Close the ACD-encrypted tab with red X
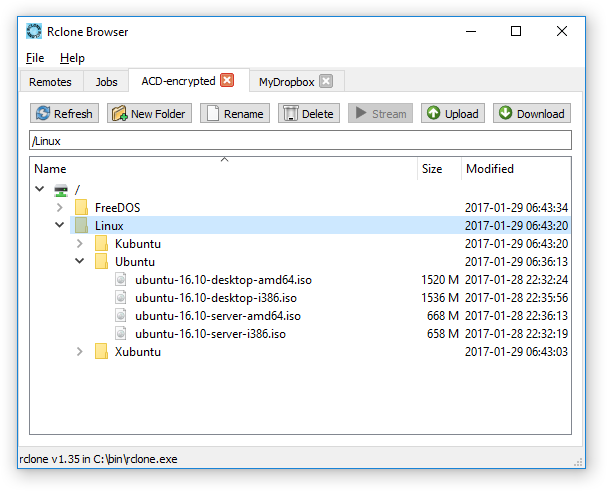Image resolution: width=607 pixels, height=491 pixels. pos(227,80)
